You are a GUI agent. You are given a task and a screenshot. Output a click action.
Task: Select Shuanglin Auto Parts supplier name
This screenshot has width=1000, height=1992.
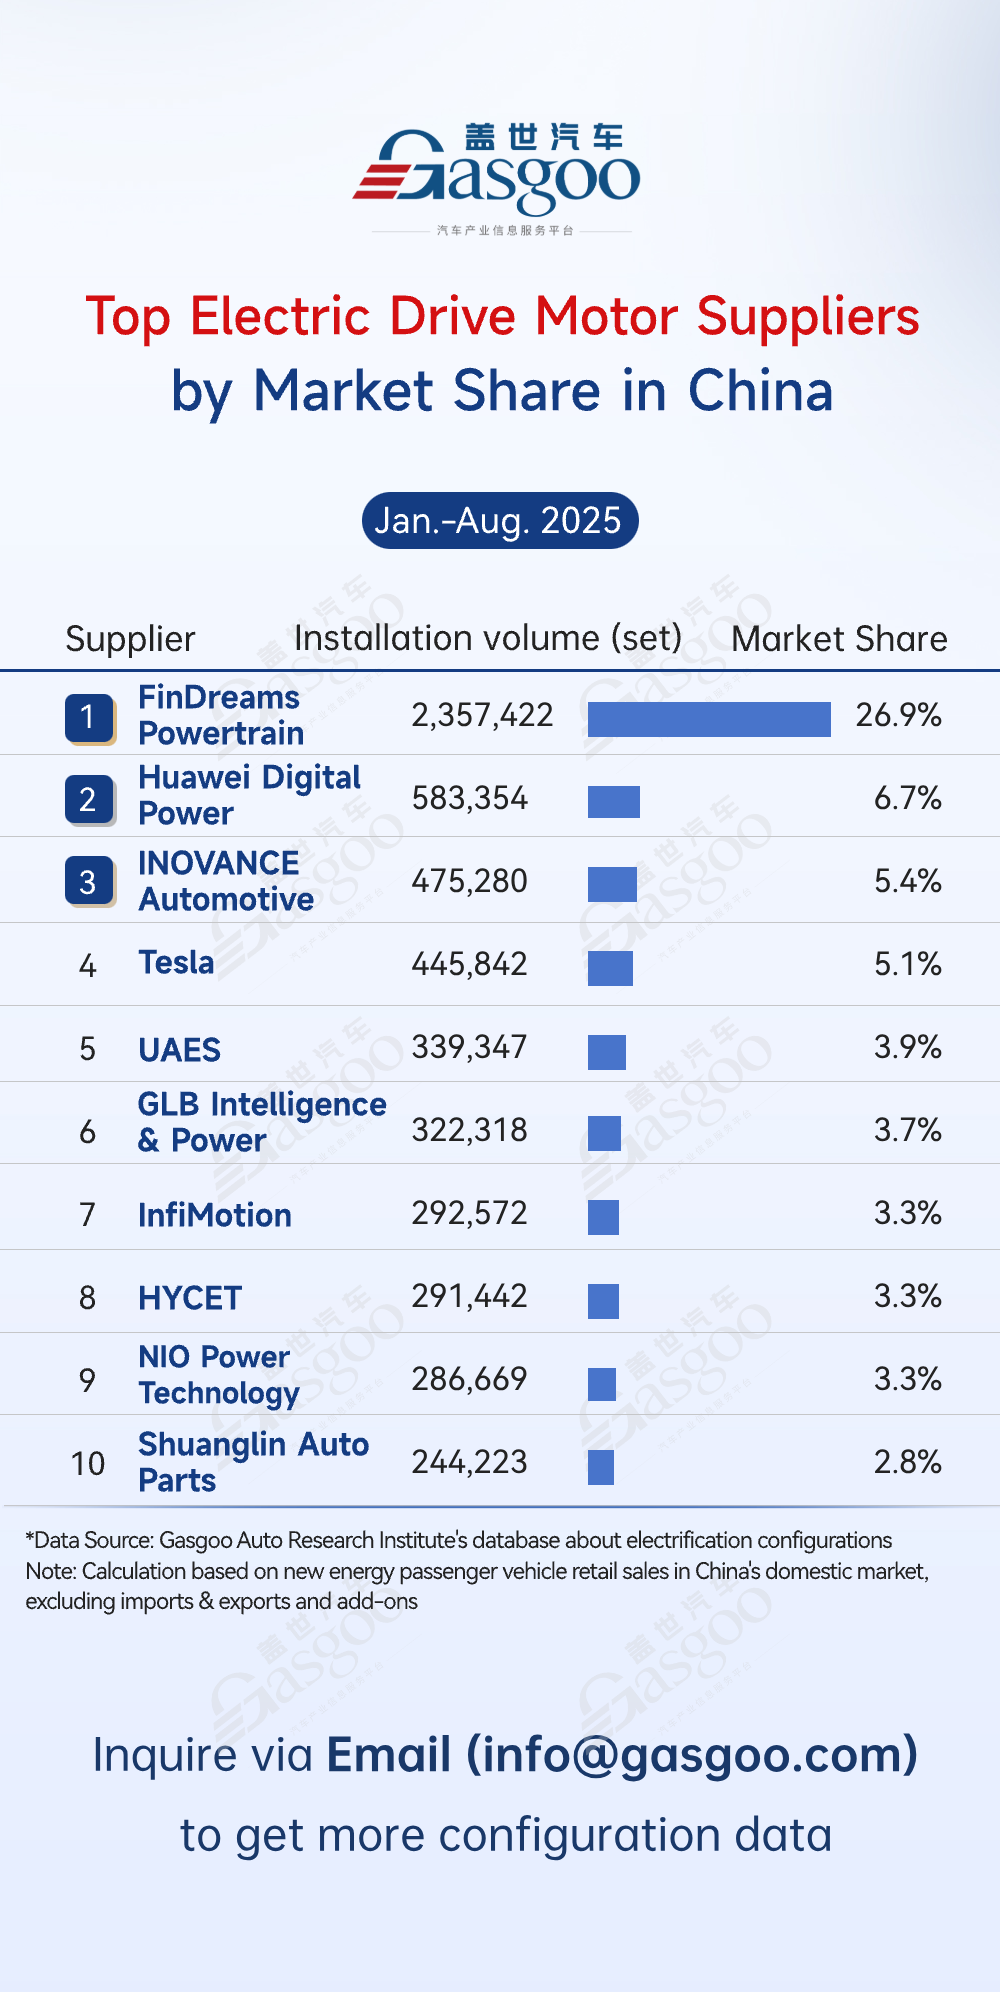click(x=253, y=1462)
